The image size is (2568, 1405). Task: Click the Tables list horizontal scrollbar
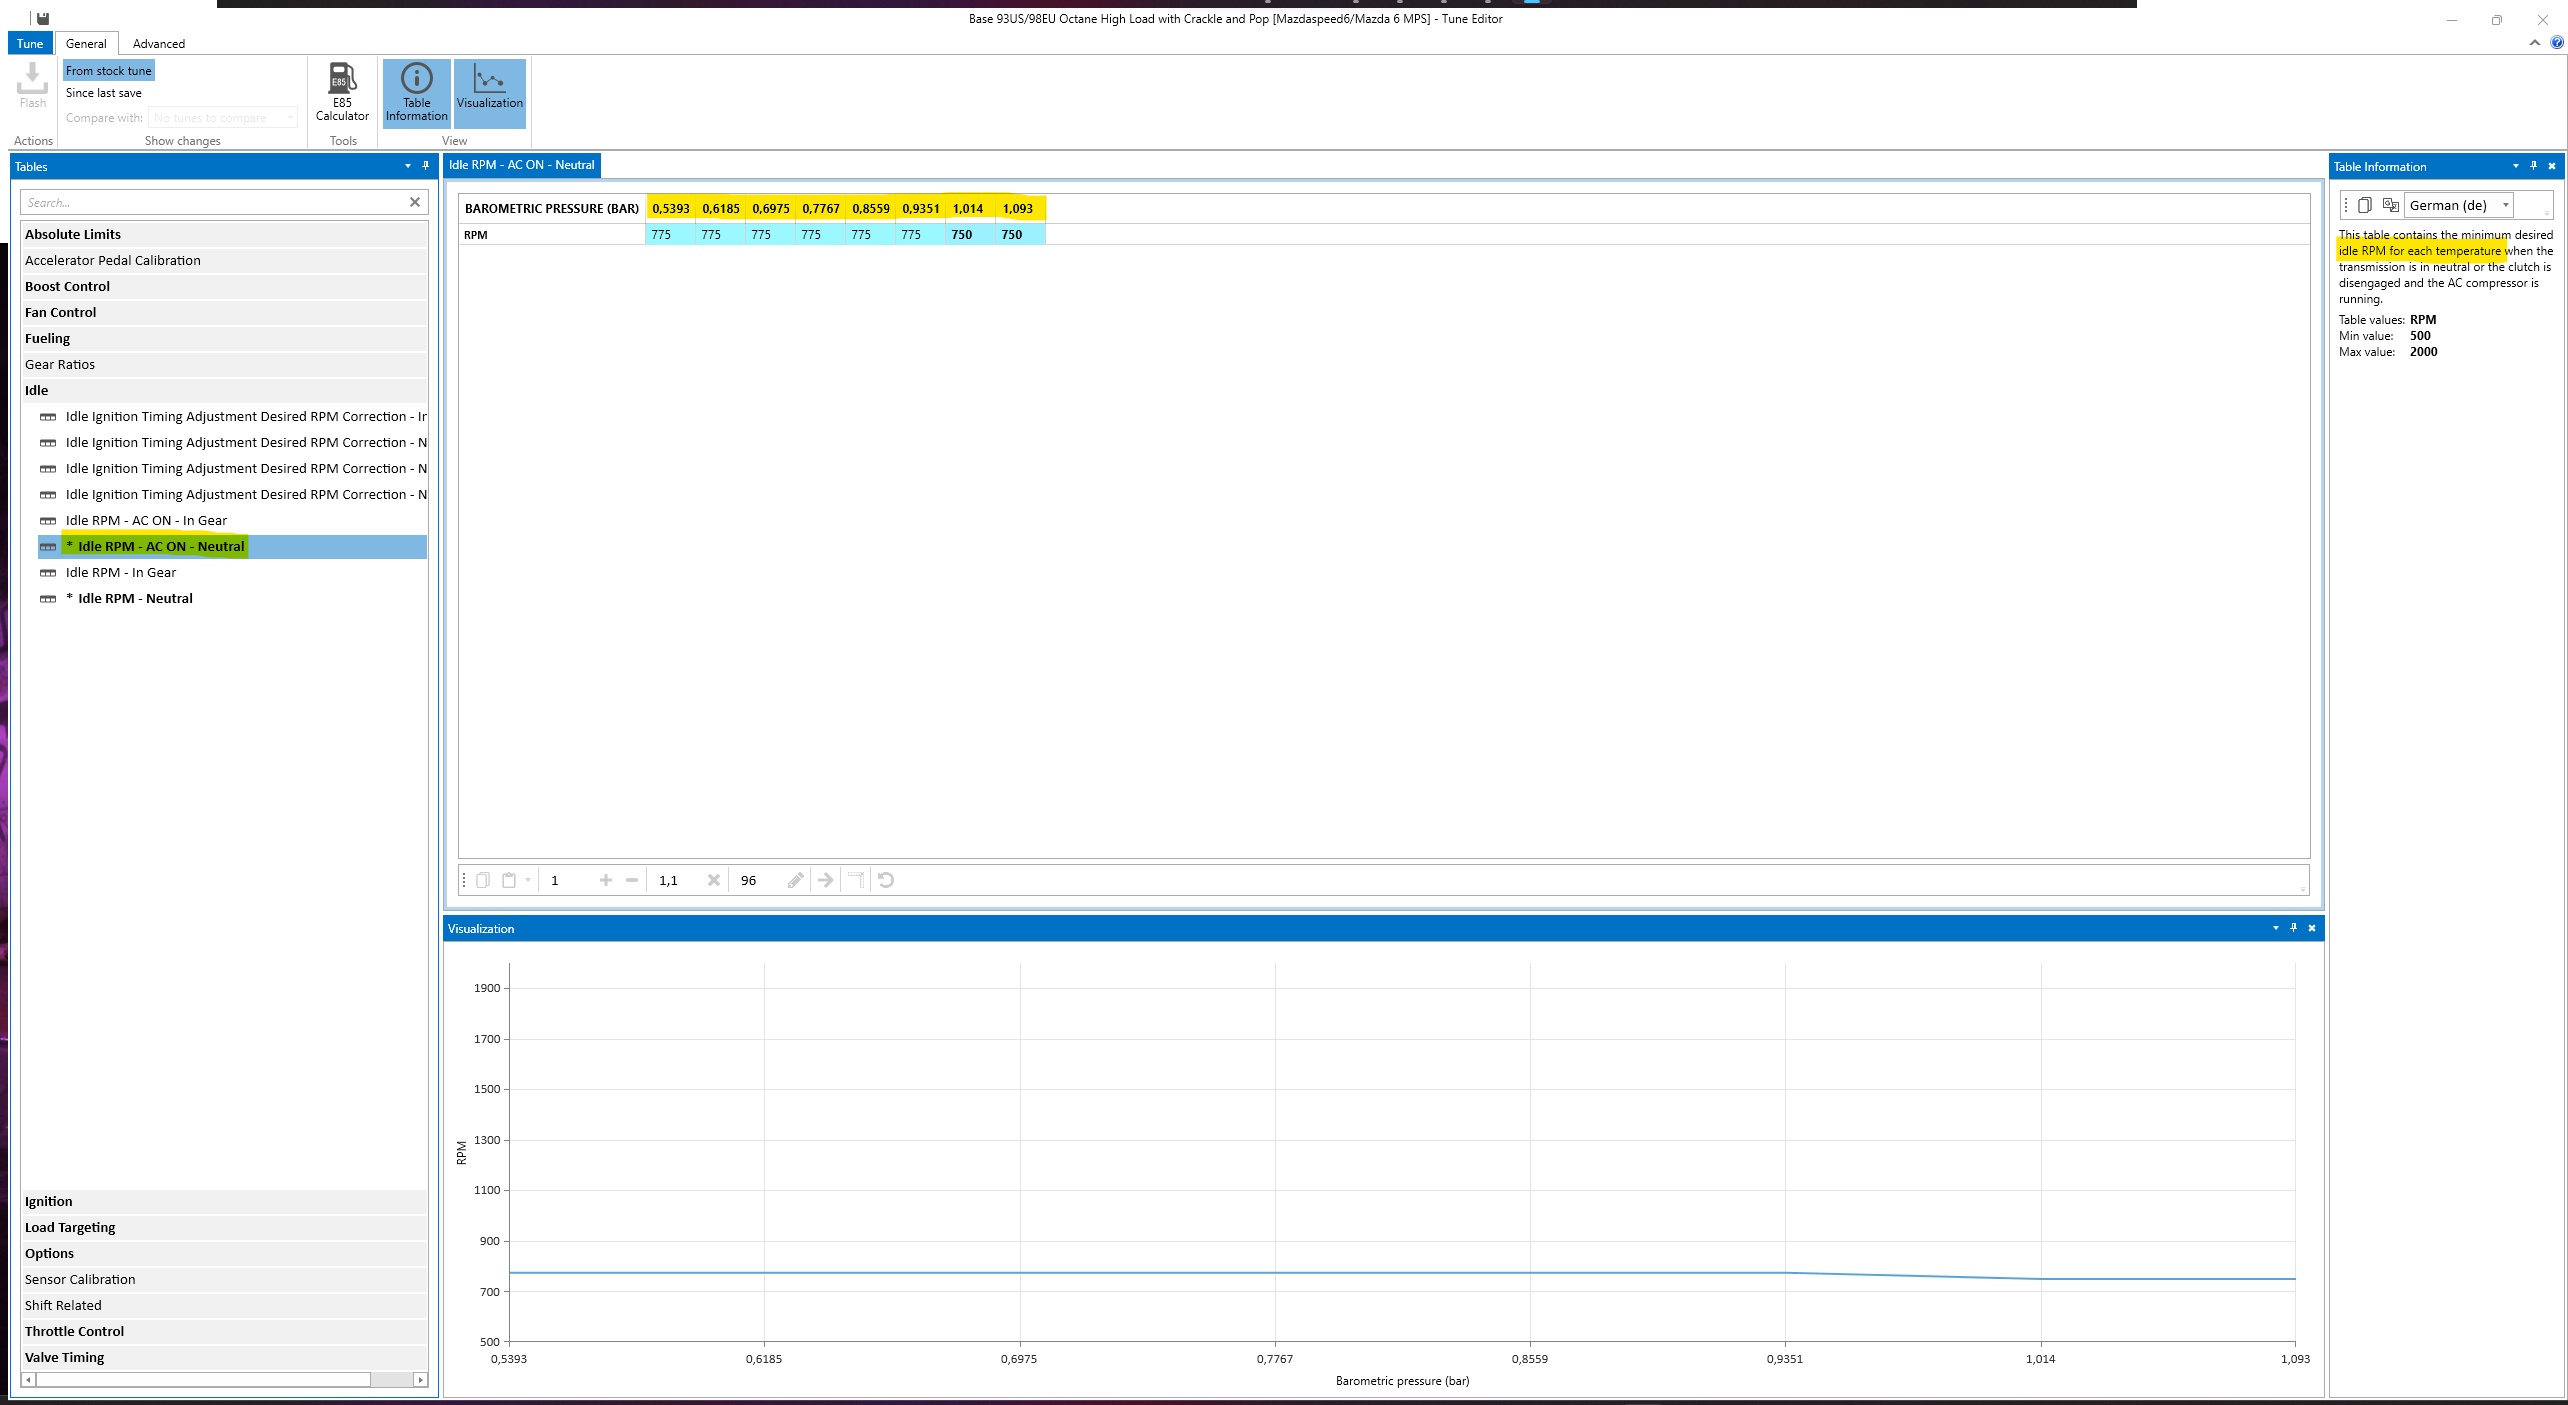pos(203,1379)
